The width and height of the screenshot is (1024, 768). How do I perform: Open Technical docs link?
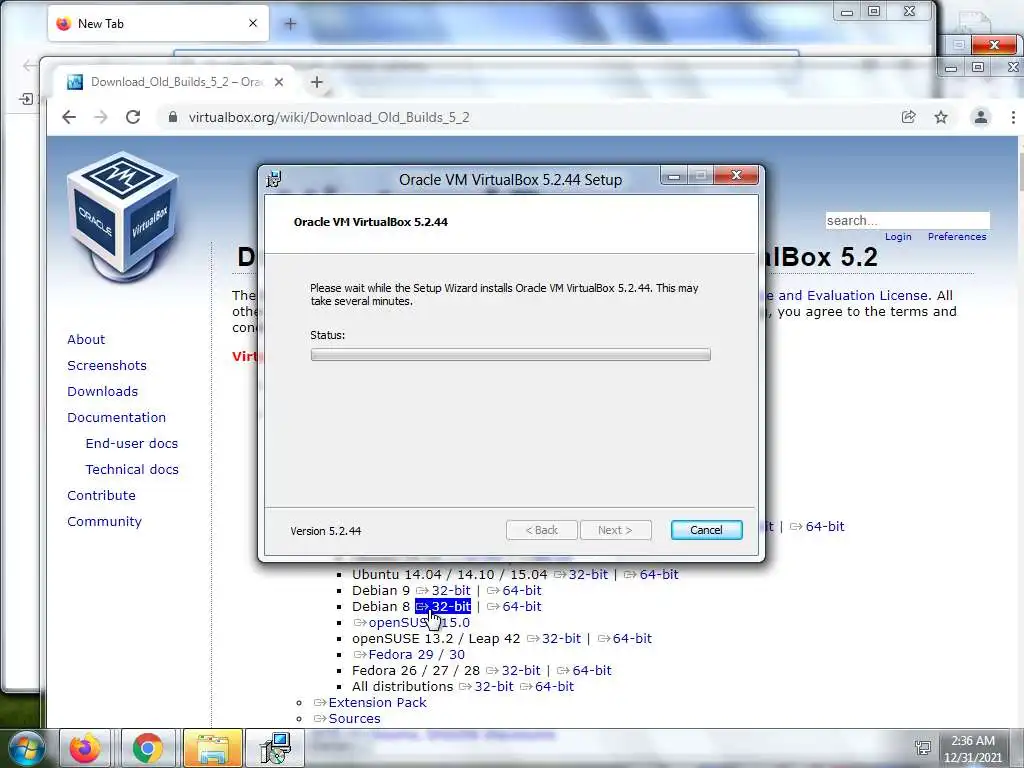pyautogui.click(x=132, y=470)
